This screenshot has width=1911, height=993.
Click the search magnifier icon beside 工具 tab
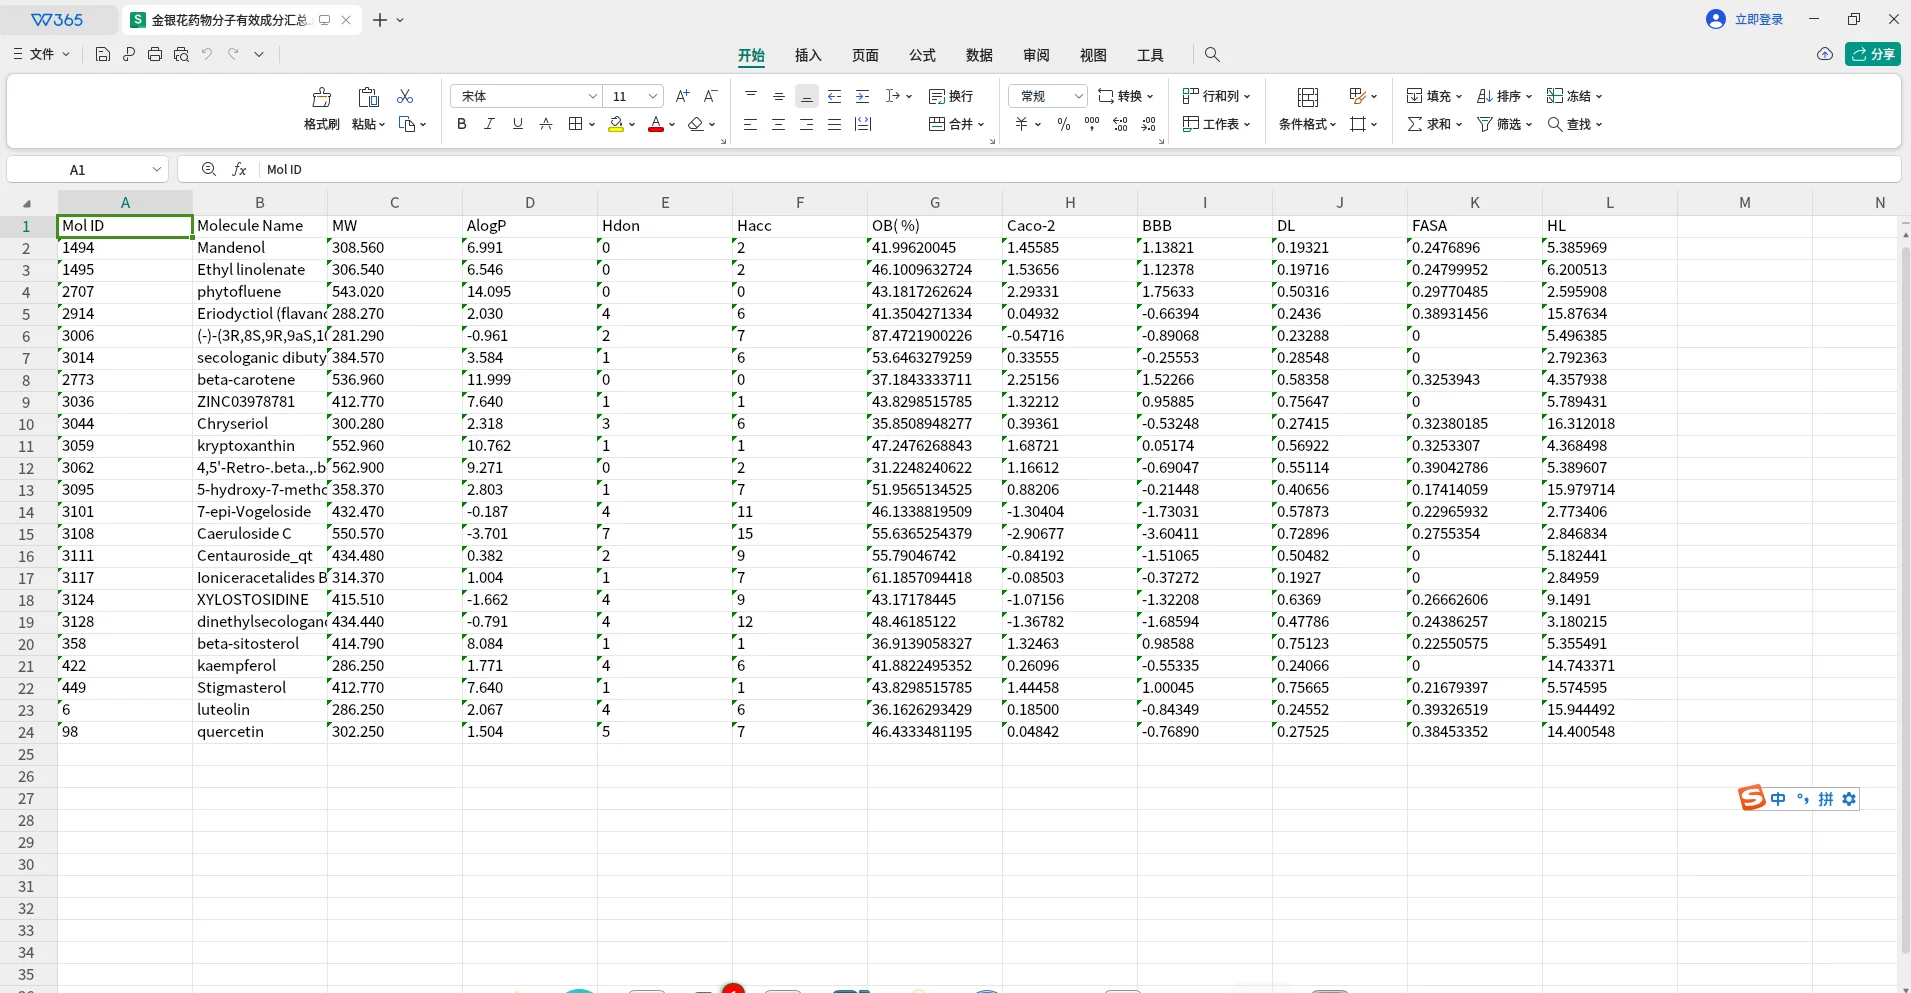tap(1212, 55)
